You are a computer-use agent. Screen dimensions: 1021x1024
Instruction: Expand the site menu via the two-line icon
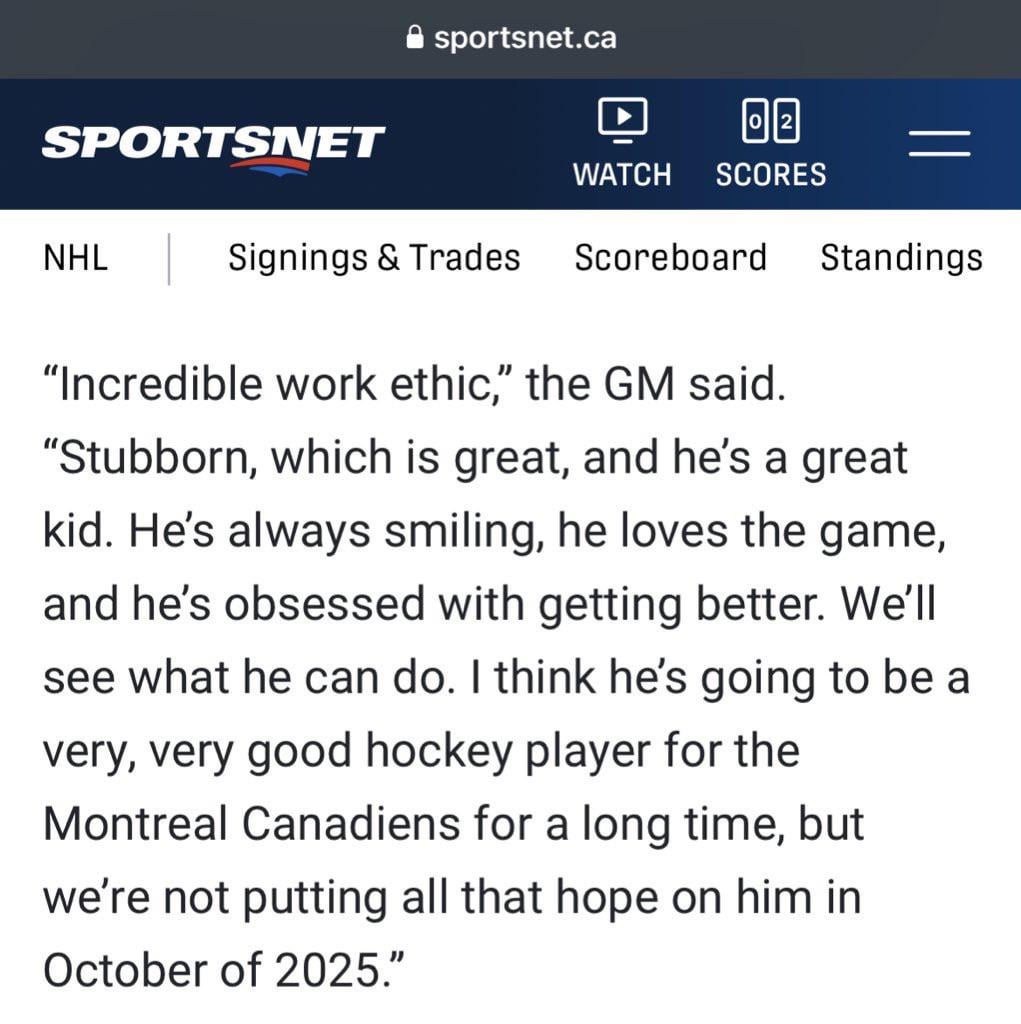[939, 144]
